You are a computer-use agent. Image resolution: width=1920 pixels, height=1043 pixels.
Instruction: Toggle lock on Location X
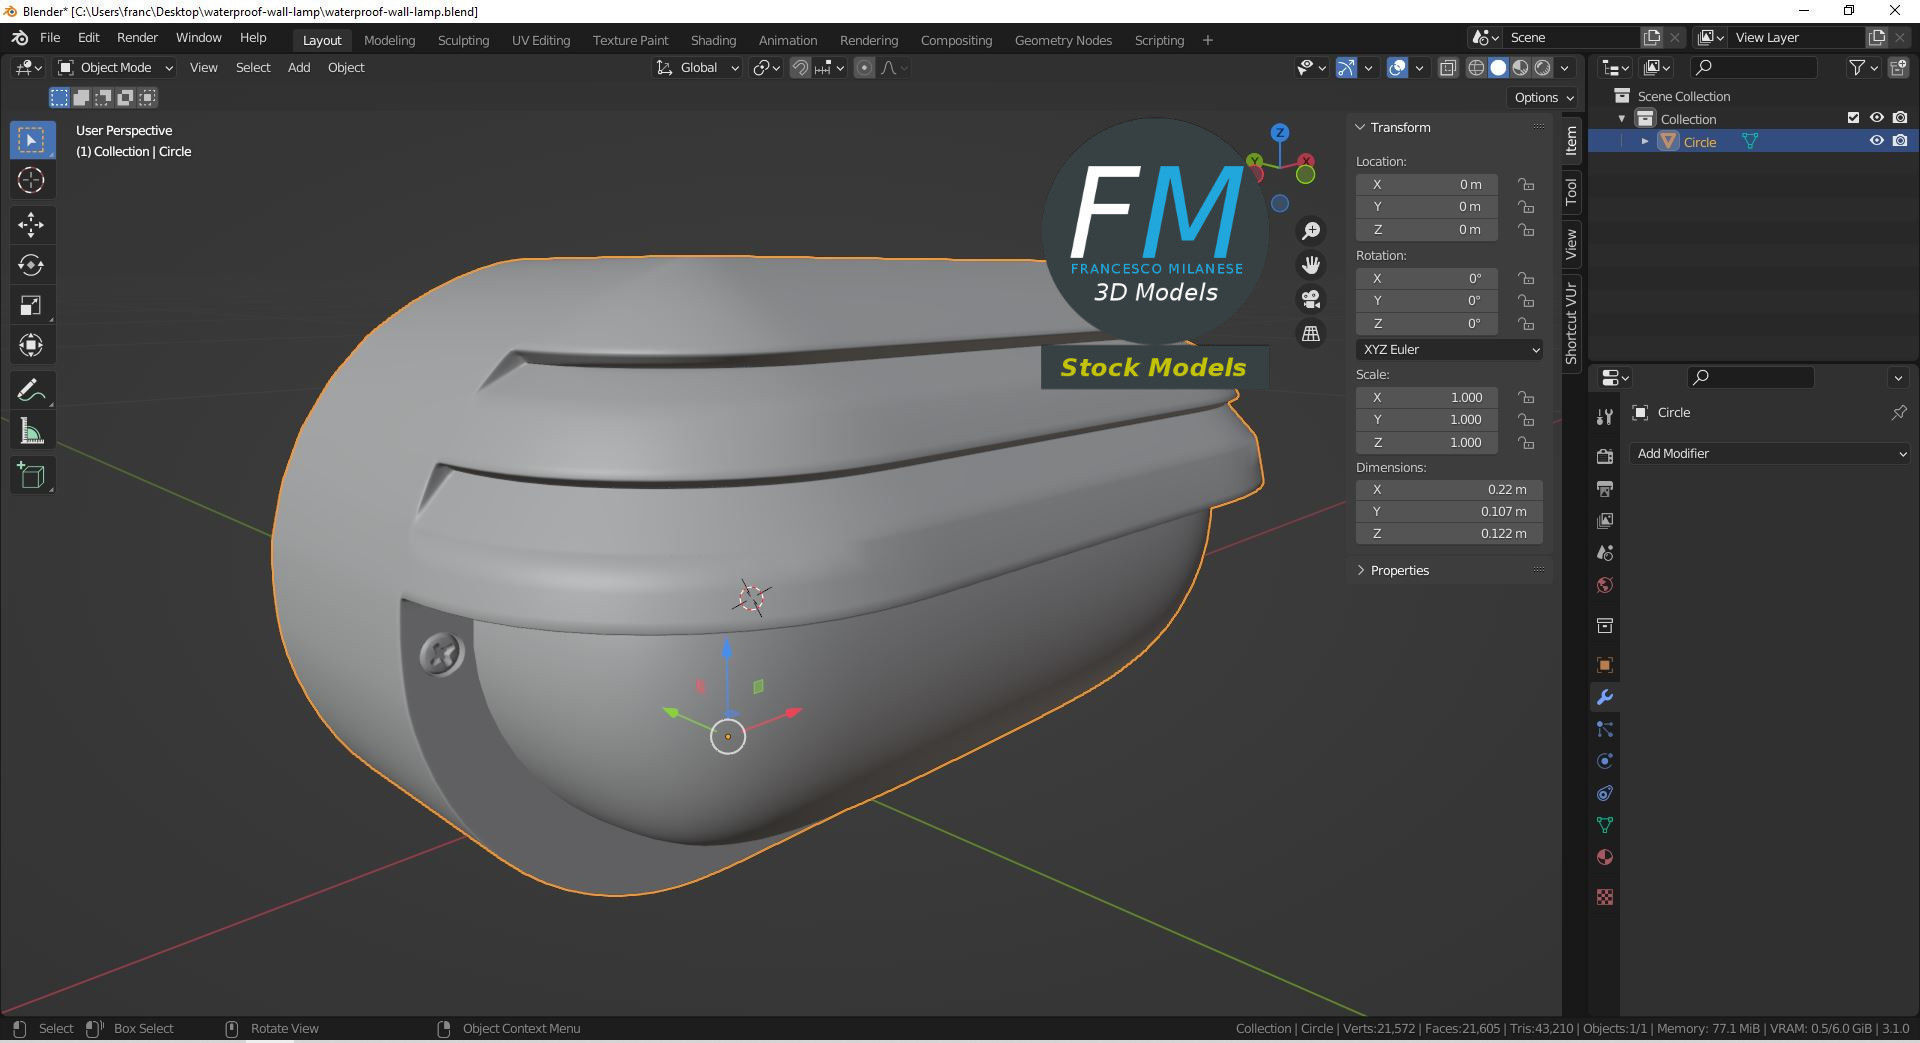pyautogui.click(x=1525, y=184)
